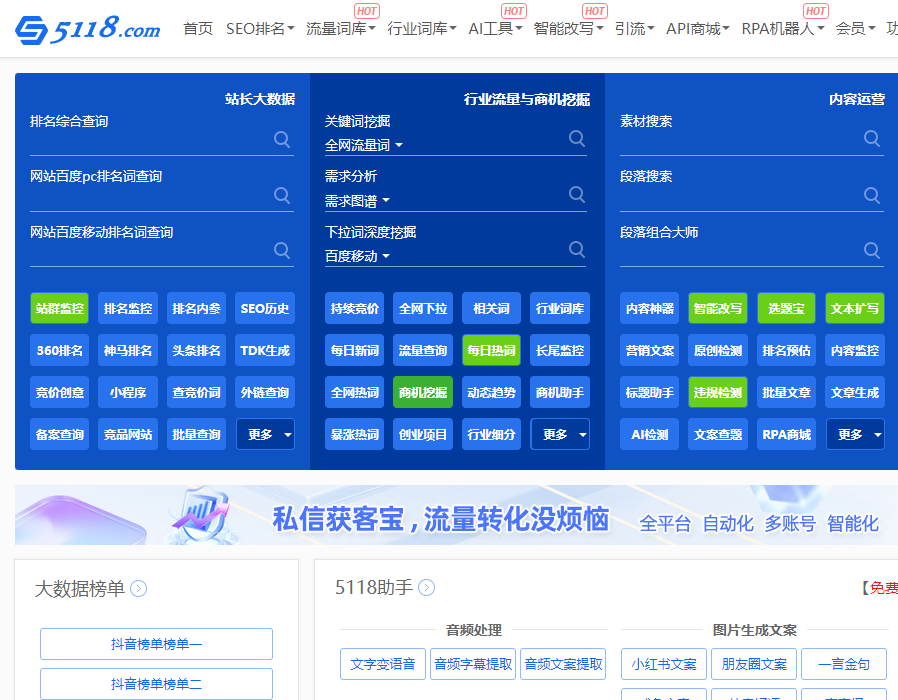Click the AI检测 button
Screen dimensions: 898x700
(x=649, y=434)
